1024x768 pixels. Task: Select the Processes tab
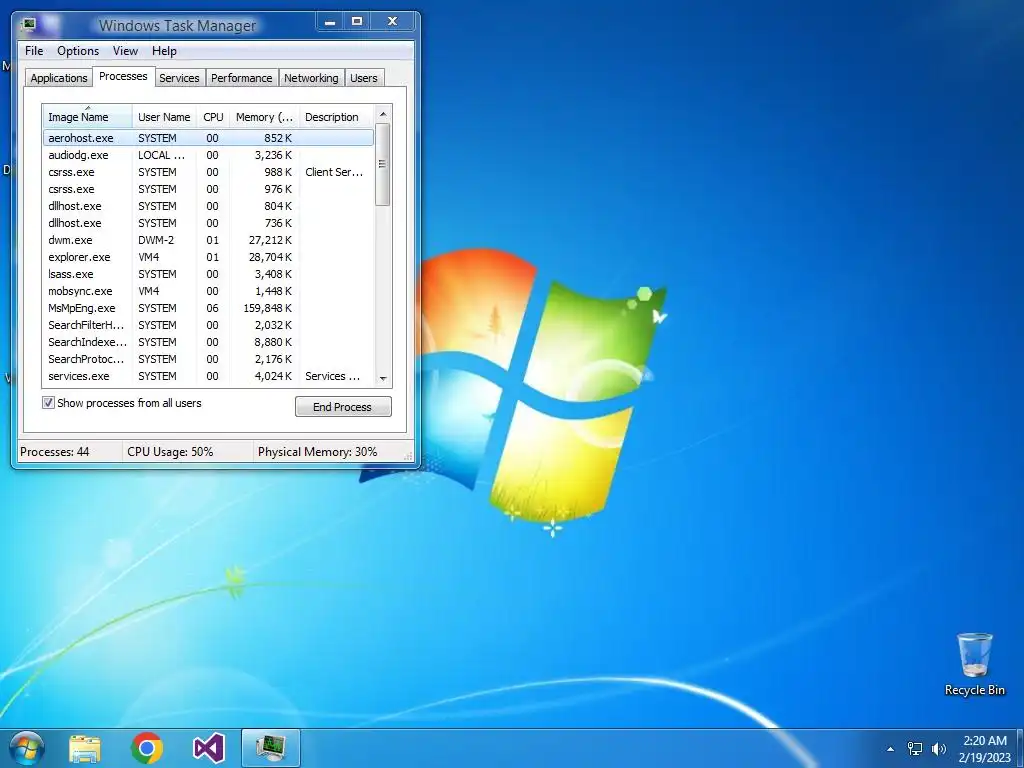pos(123,76)
